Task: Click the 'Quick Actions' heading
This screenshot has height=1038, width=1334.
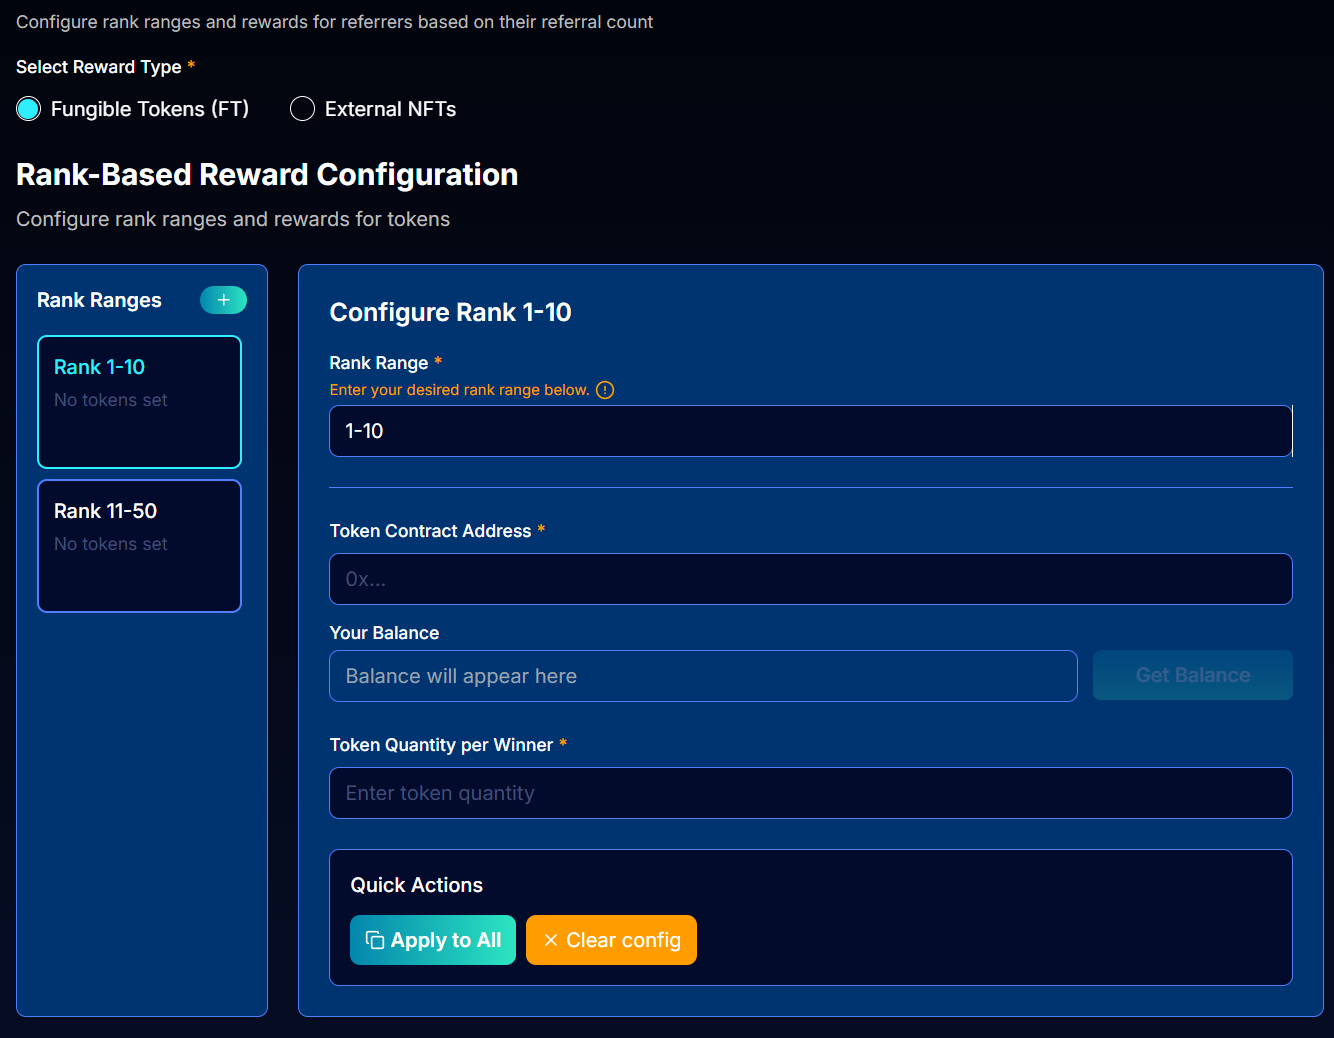Action: tap(416, 885)
